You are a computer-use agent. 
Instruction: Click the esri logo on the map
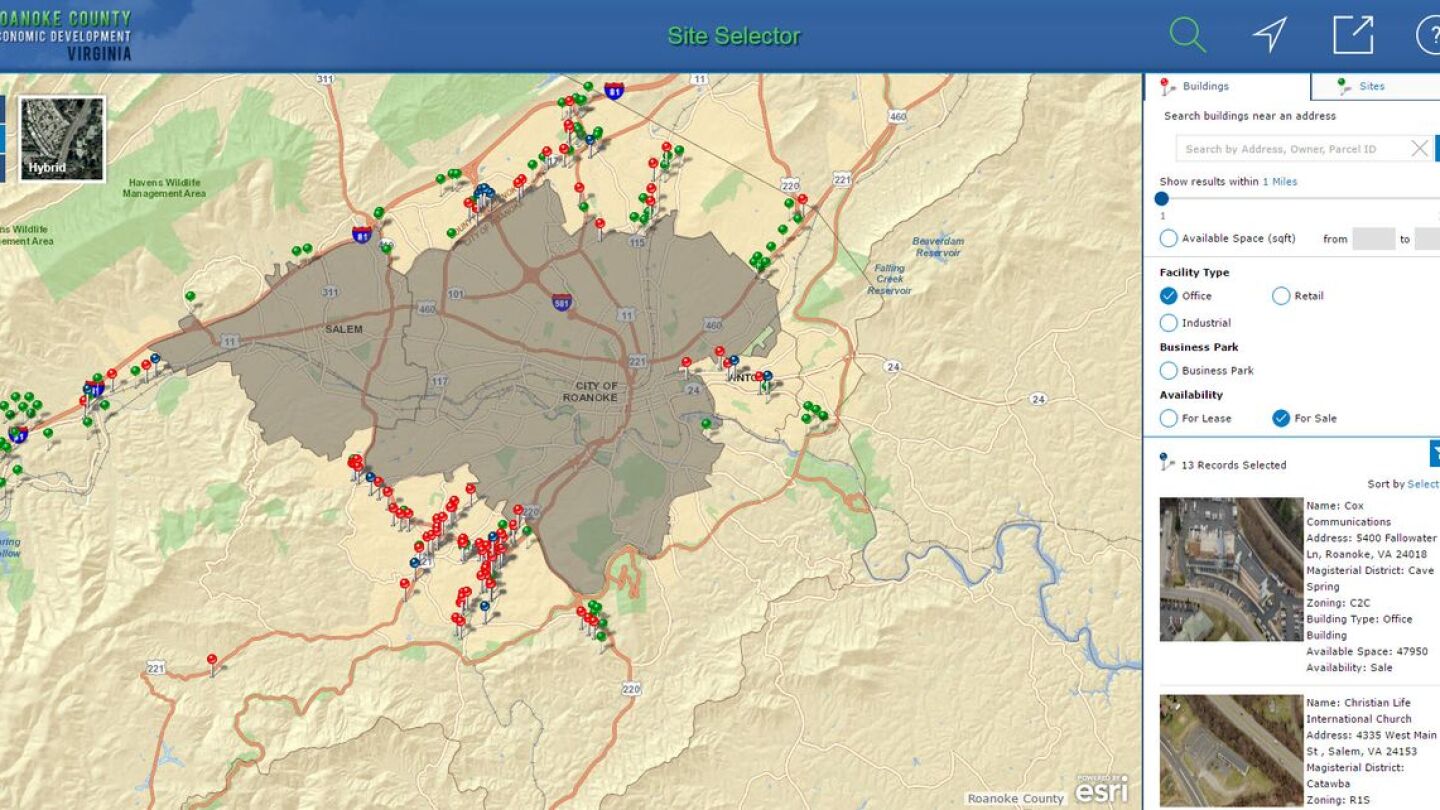(1101, 788)
